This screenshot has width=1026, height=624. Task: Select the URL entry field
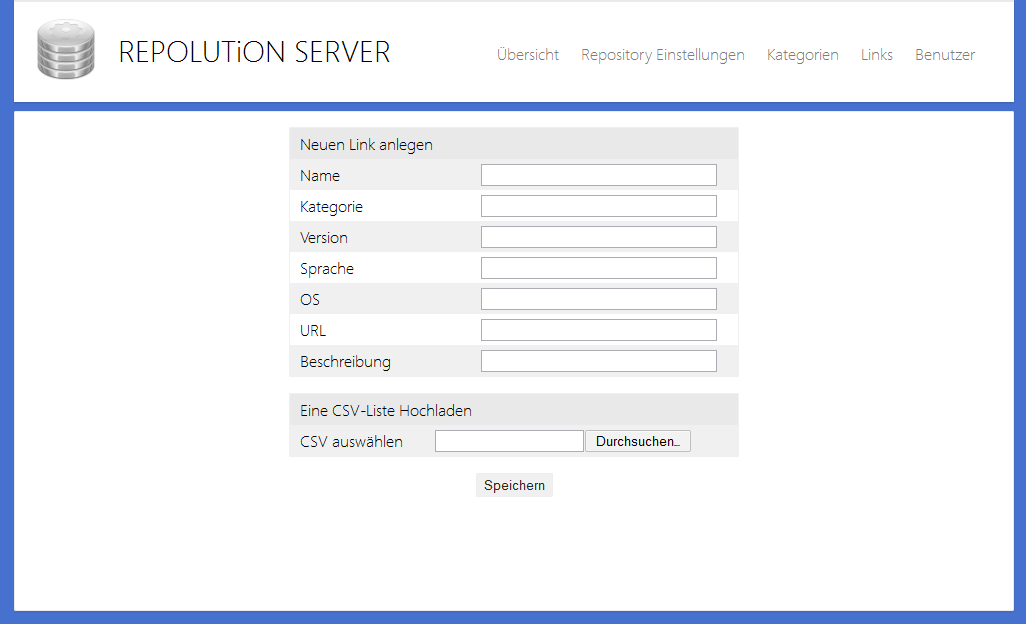click(x=598, y=329)
